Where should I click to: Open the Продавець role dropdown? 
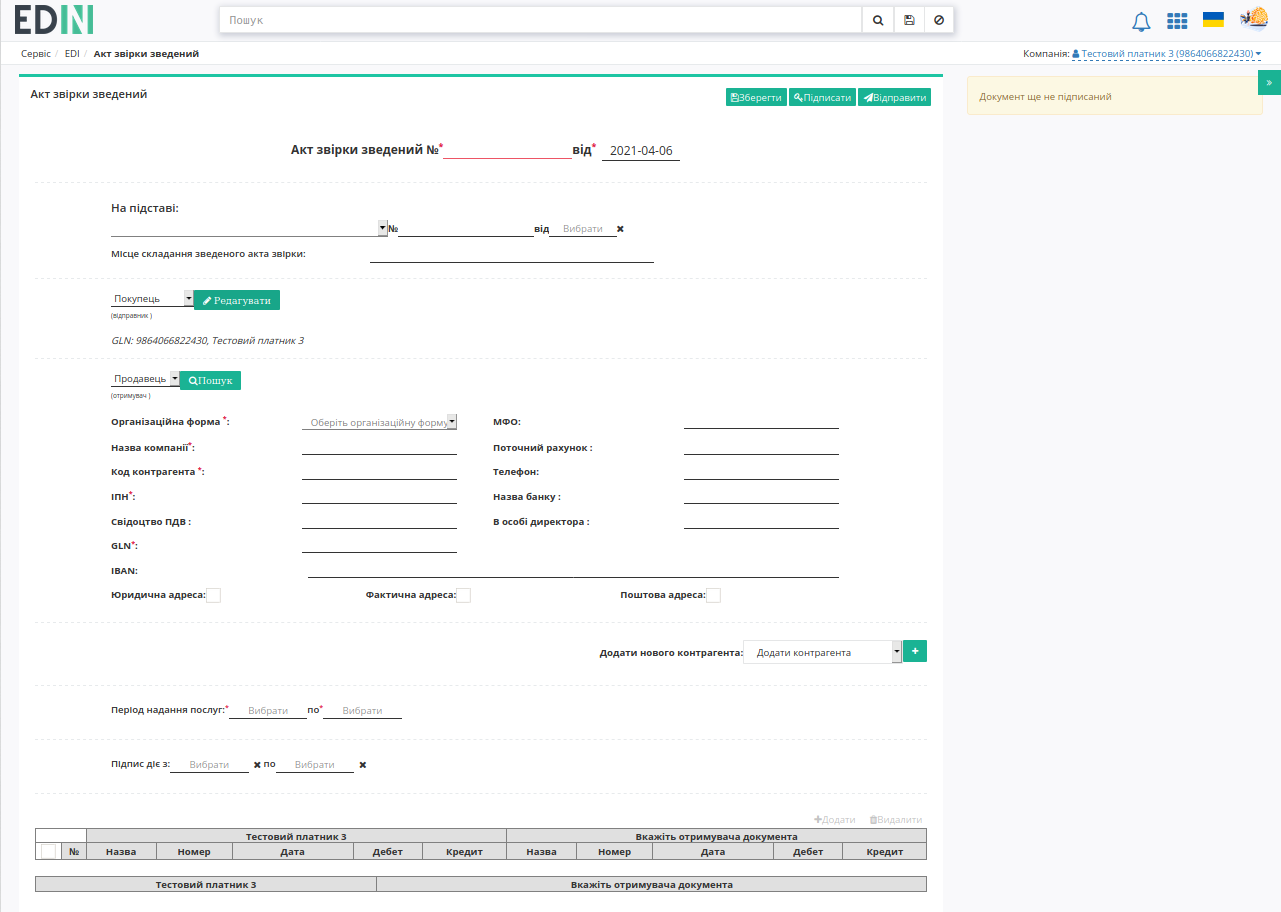(145, 380)
